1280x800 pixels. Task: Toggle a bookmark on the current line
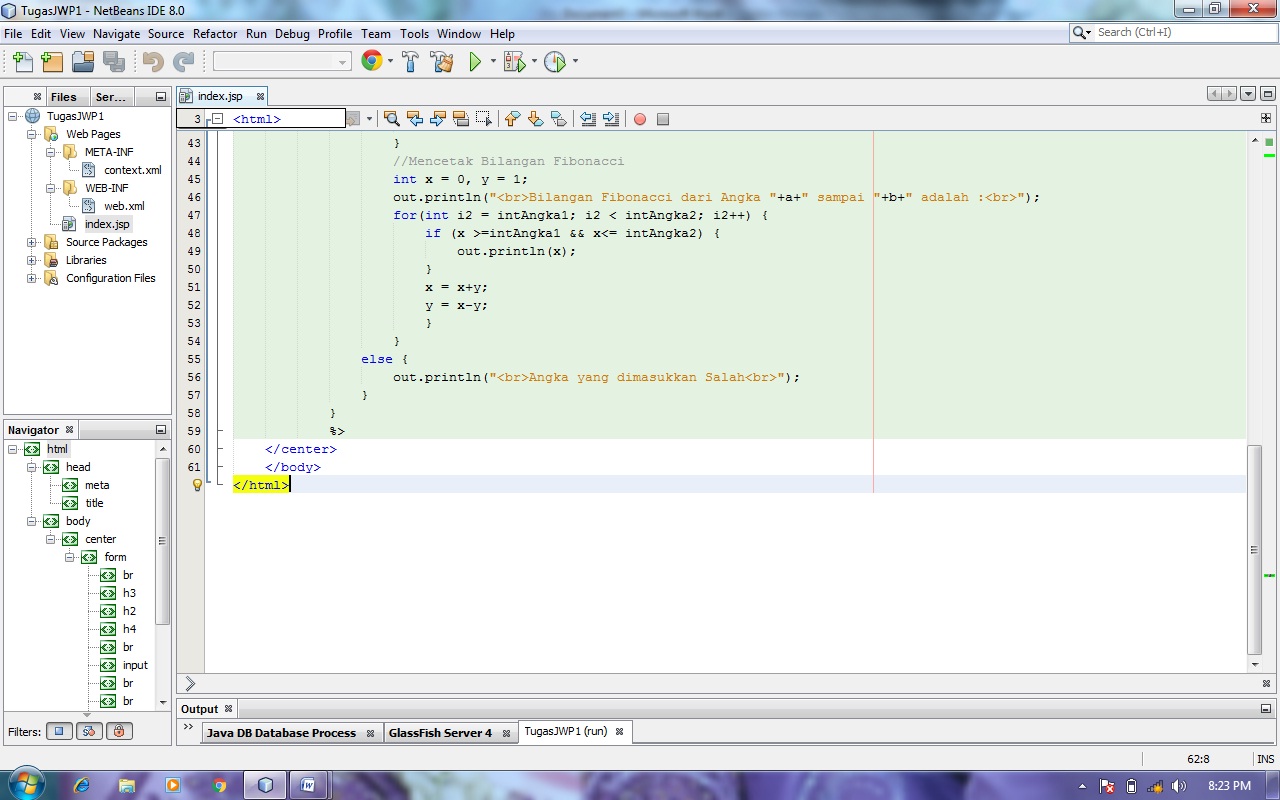pyautogui.click(x=559, y=119)
